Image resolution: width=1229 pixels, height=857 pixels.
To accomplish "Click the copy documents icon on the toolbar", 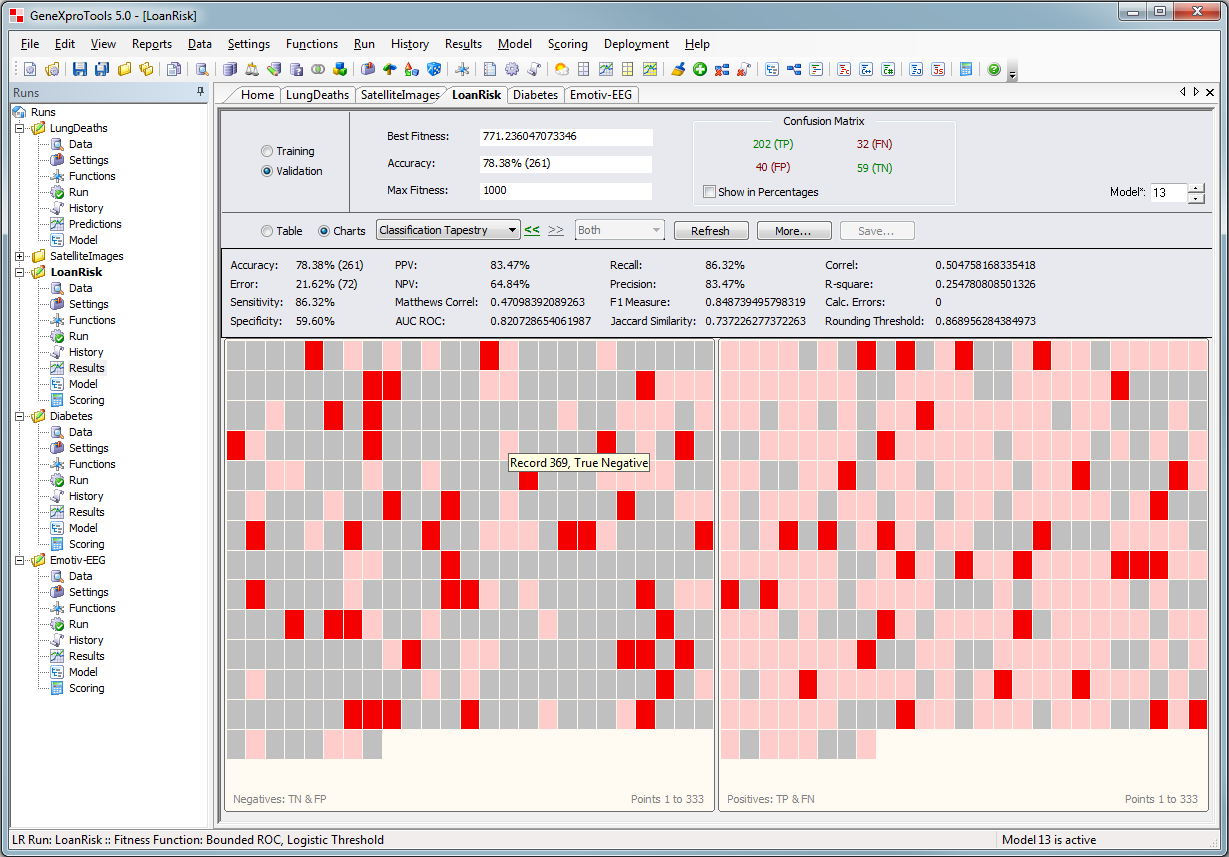I will point(172,69).
